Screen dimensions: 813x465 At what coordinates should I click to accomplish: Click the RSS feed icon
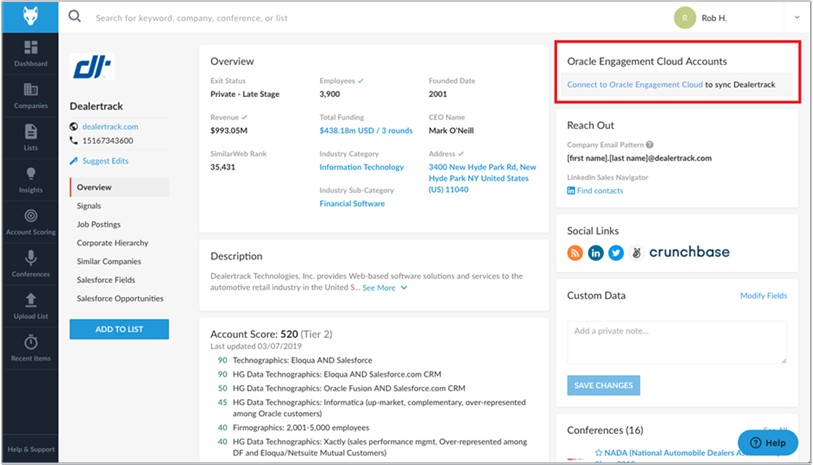pos(575,253)
